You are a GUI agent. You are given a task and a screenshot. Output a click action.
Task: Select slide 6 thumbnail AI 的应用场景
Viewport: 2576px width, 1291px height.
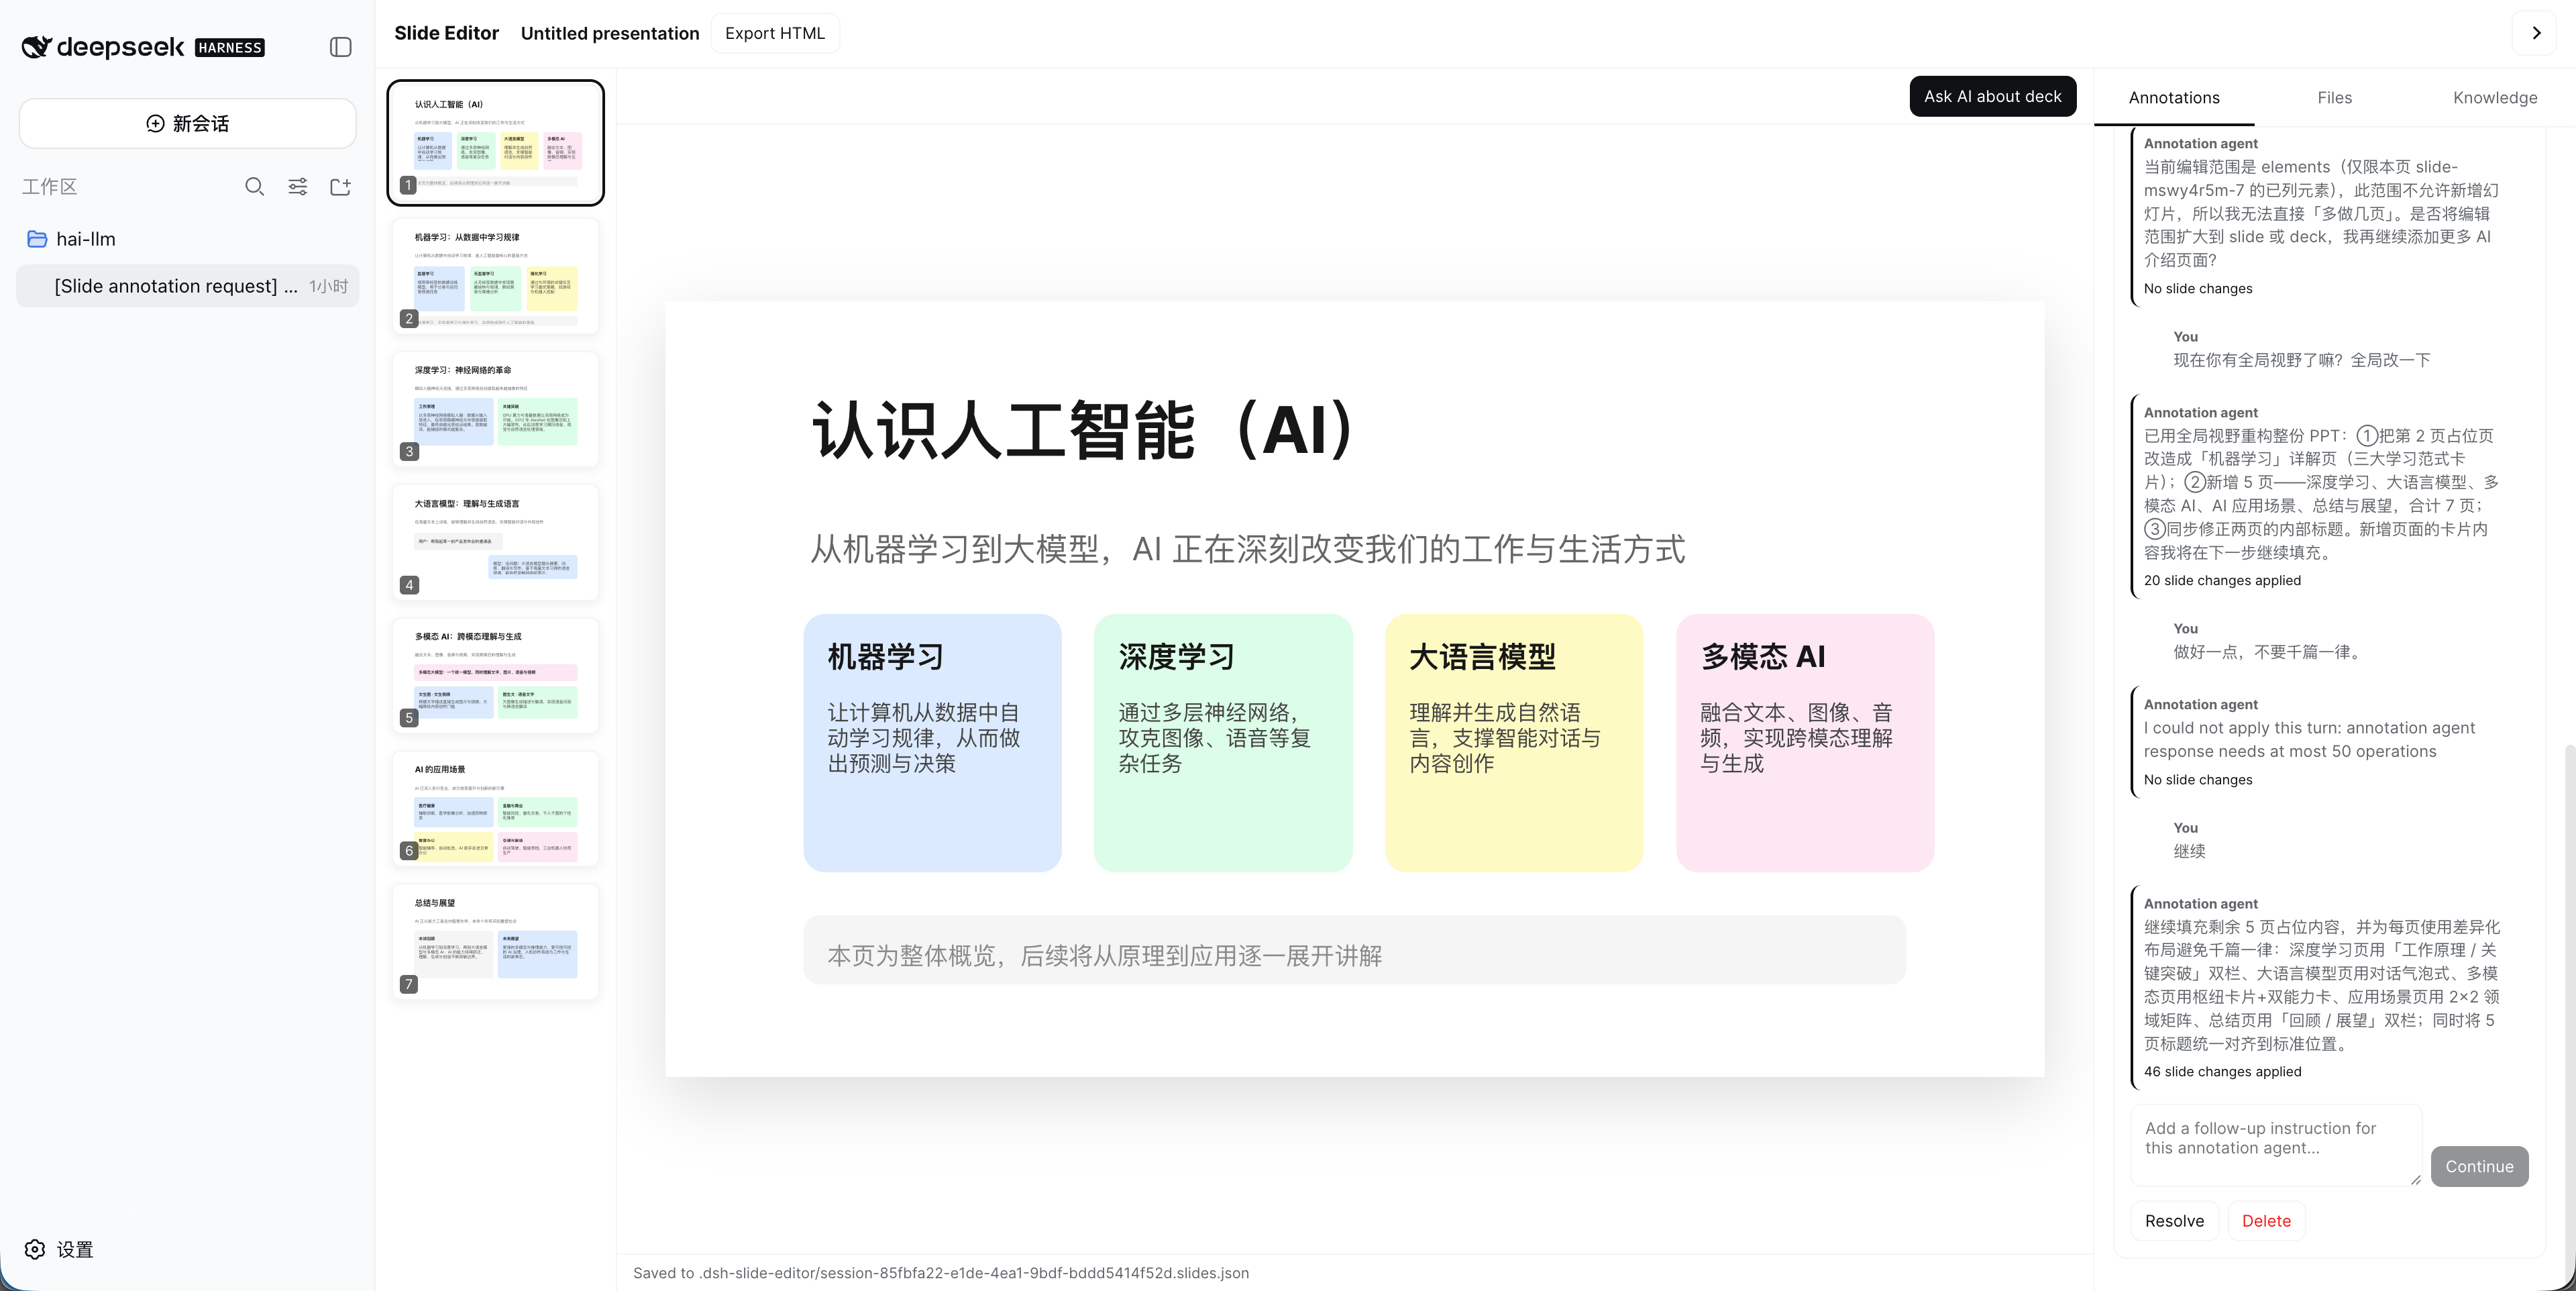pos(496,808)
